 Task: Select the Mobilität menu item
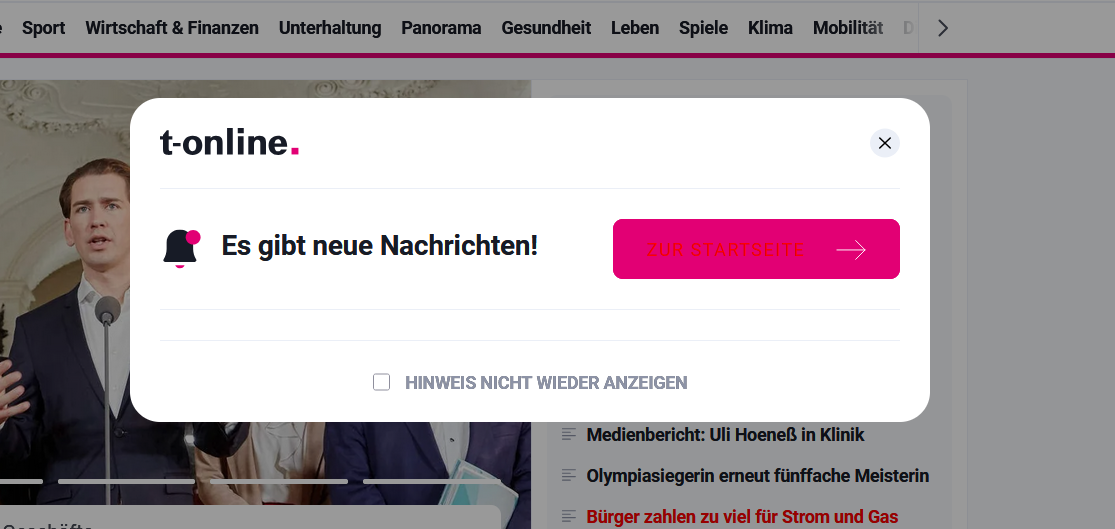click(x=848, y=28)
